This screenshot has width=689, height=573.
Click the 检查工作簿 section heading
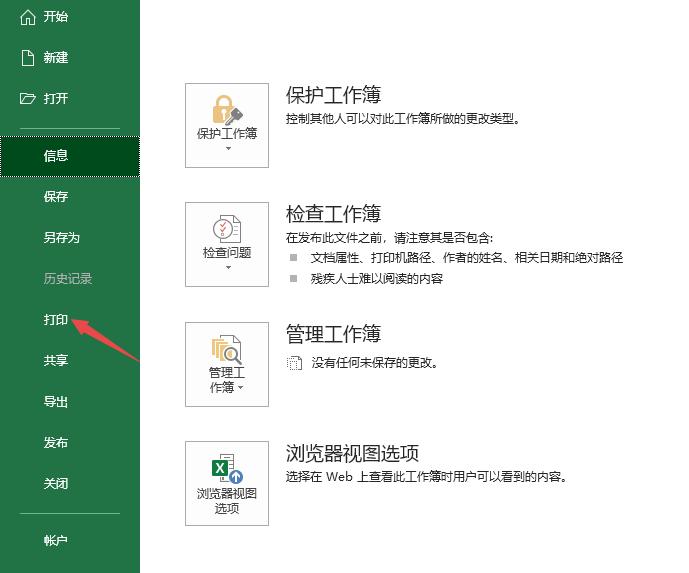tap(333, 214)
